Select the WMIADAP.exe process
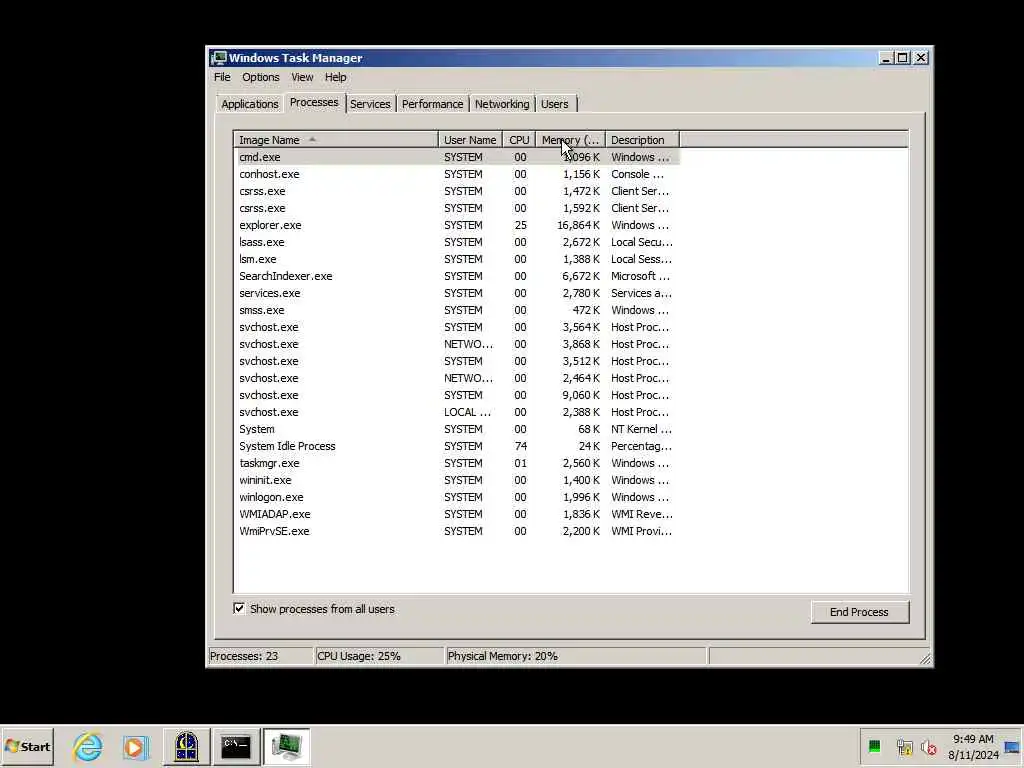The width and height of the screenshot is (1024, 768). (x=456, y=514)
